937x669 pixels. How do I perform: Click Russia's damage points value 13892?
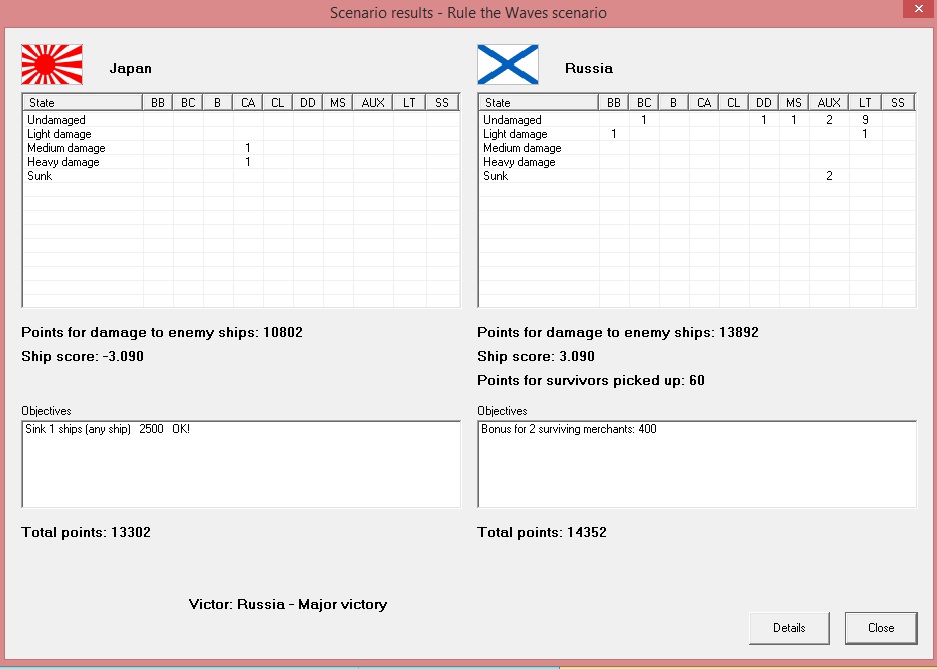[x=739, y=333]
